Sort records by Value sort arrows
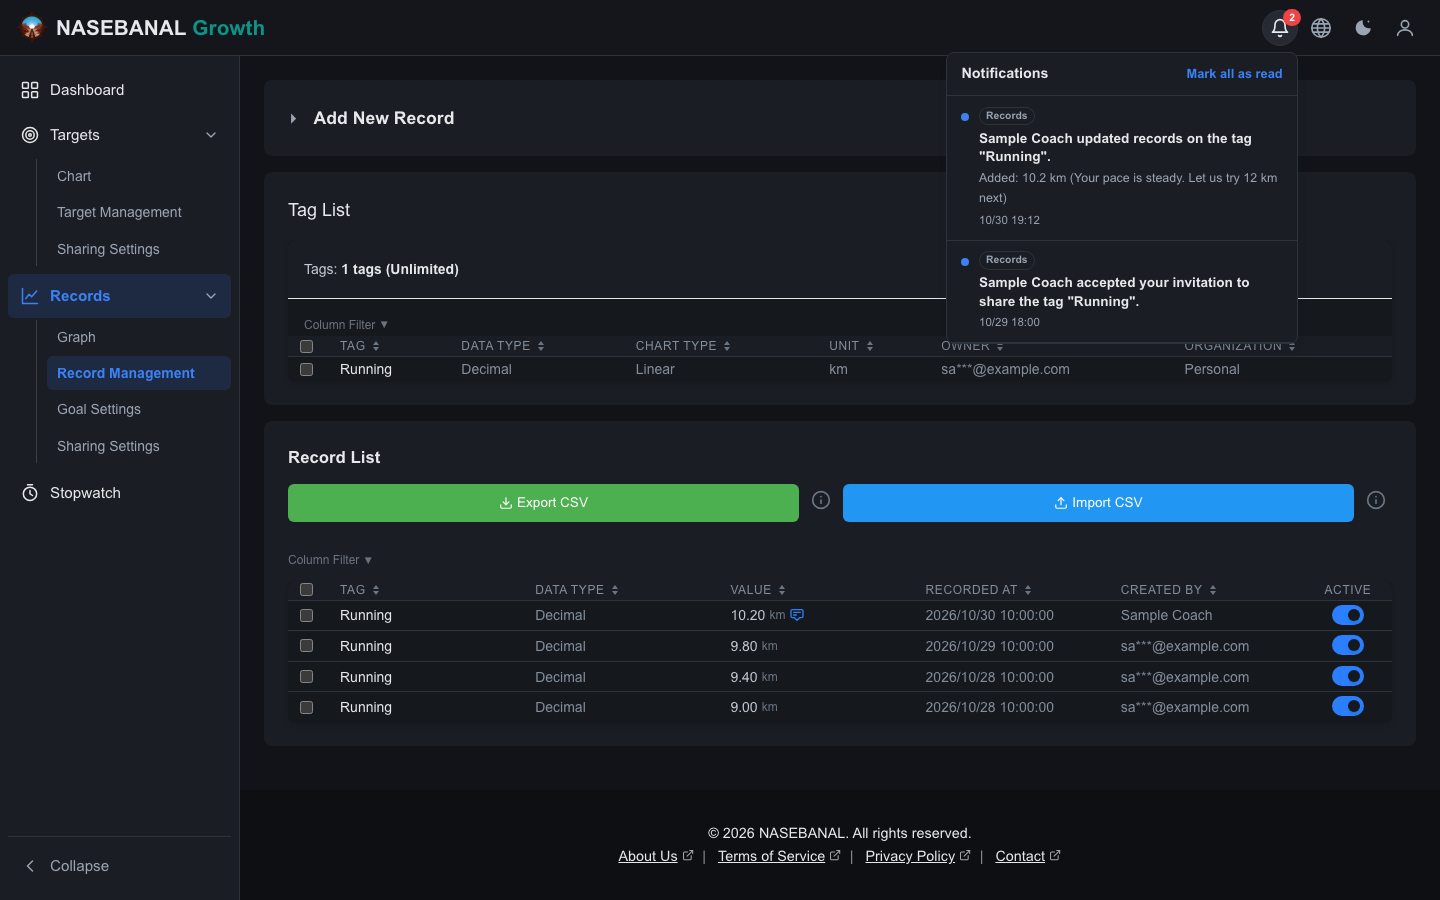1440x900 pixels. (x=782, y=590)
